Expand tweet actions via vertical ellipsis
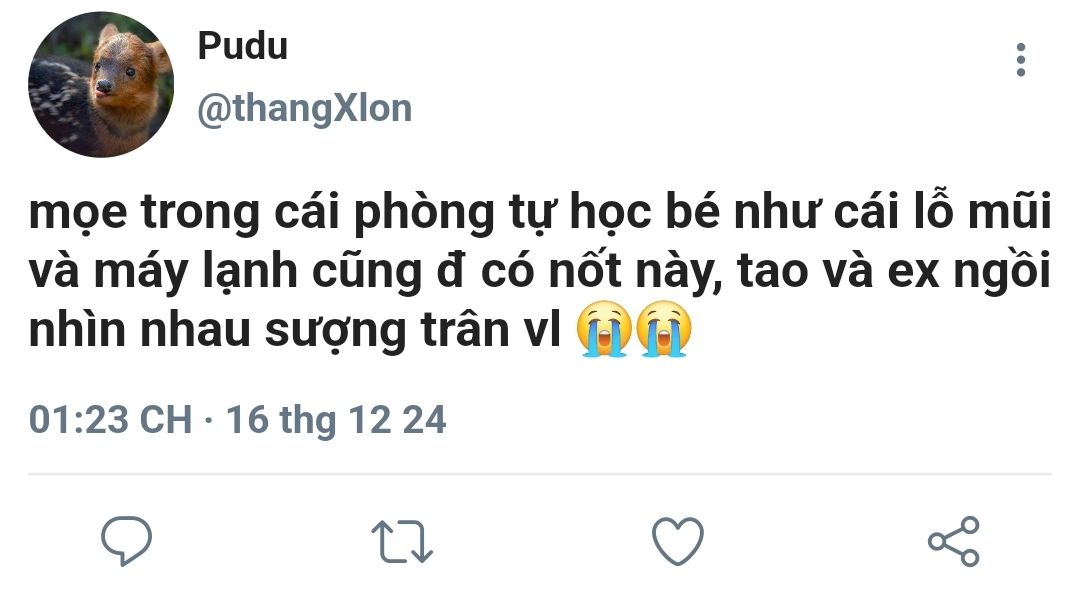1080x599 pixels. click(x=1021, y=60)
